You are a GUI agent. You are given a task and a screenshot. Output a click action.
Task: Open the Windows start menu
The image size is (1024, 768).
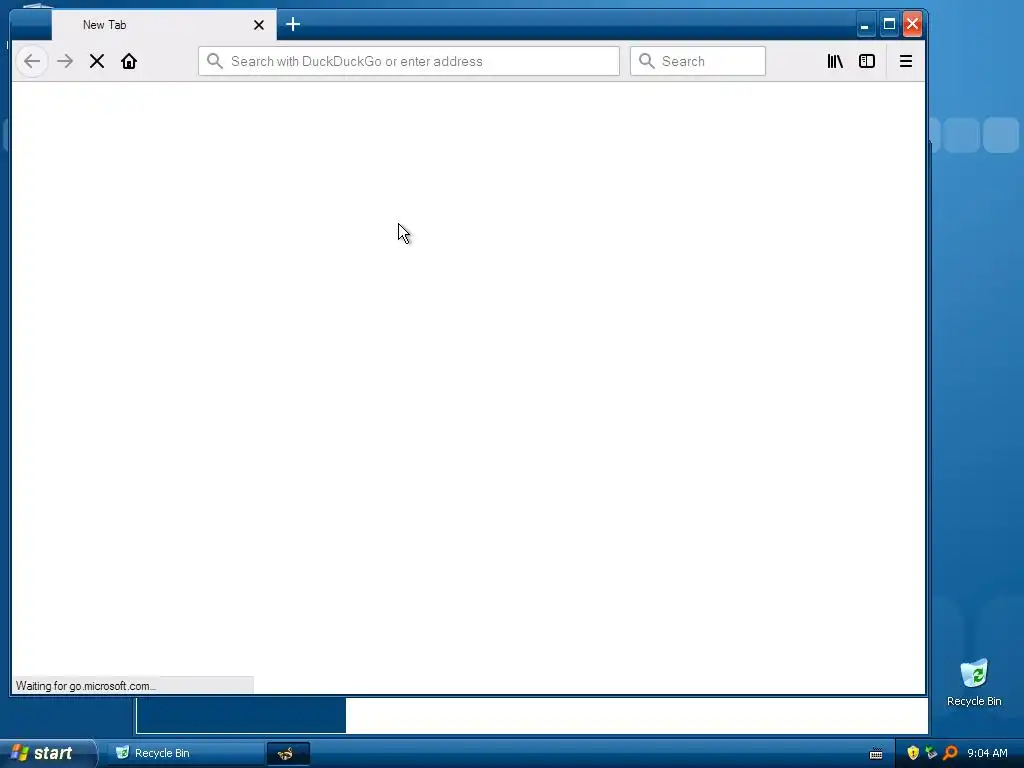47,753
